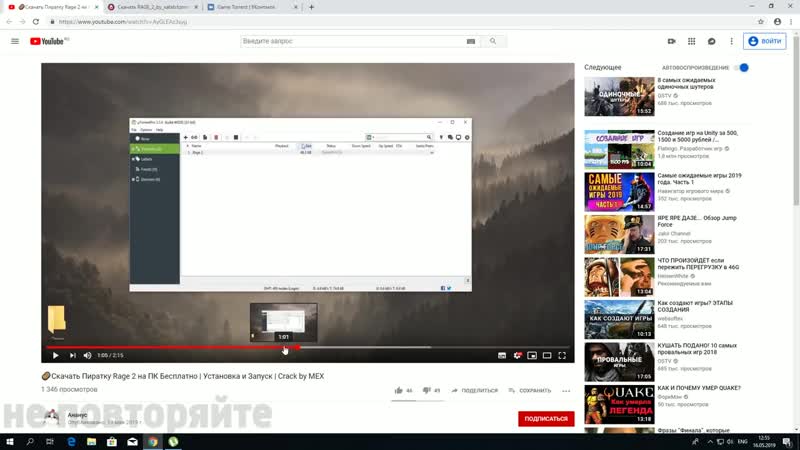The image size is (800, 450).
Task: Click the Поделиться share button
Action: (x=474, y=390)
